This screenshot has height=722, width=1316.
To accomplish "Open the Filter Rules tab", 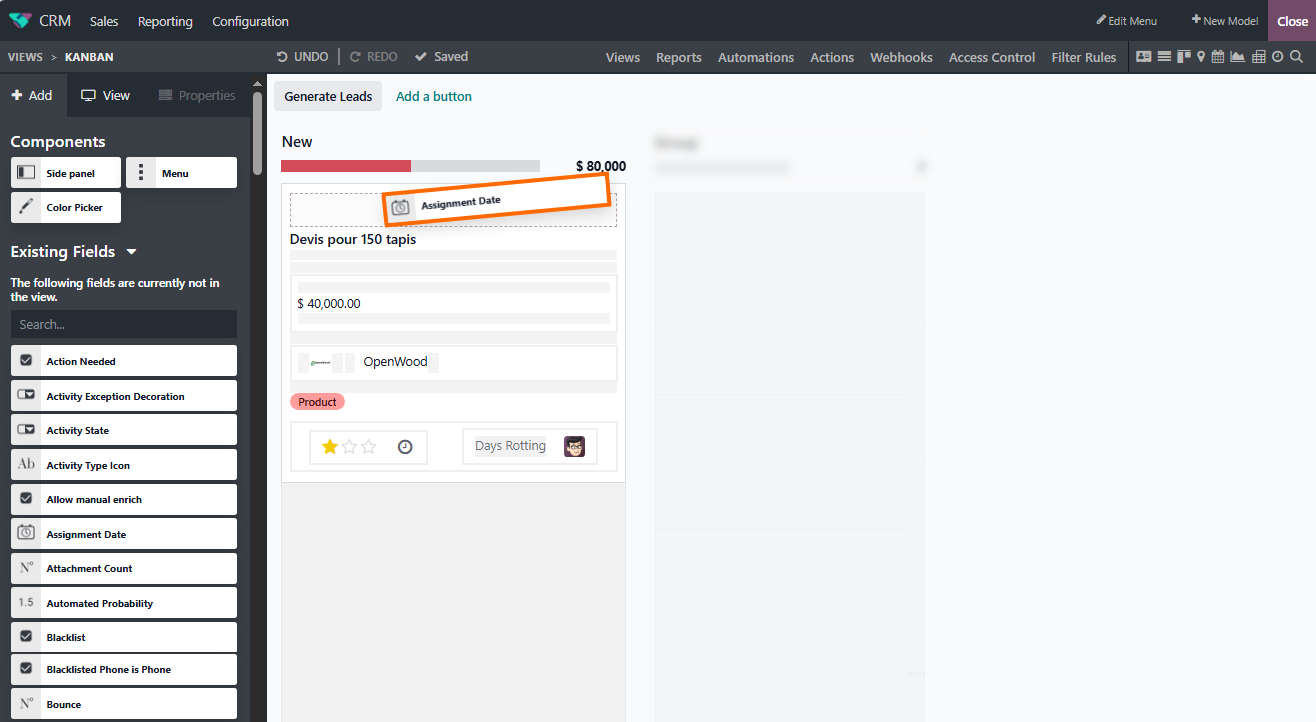I will [x=1084, y=57].
